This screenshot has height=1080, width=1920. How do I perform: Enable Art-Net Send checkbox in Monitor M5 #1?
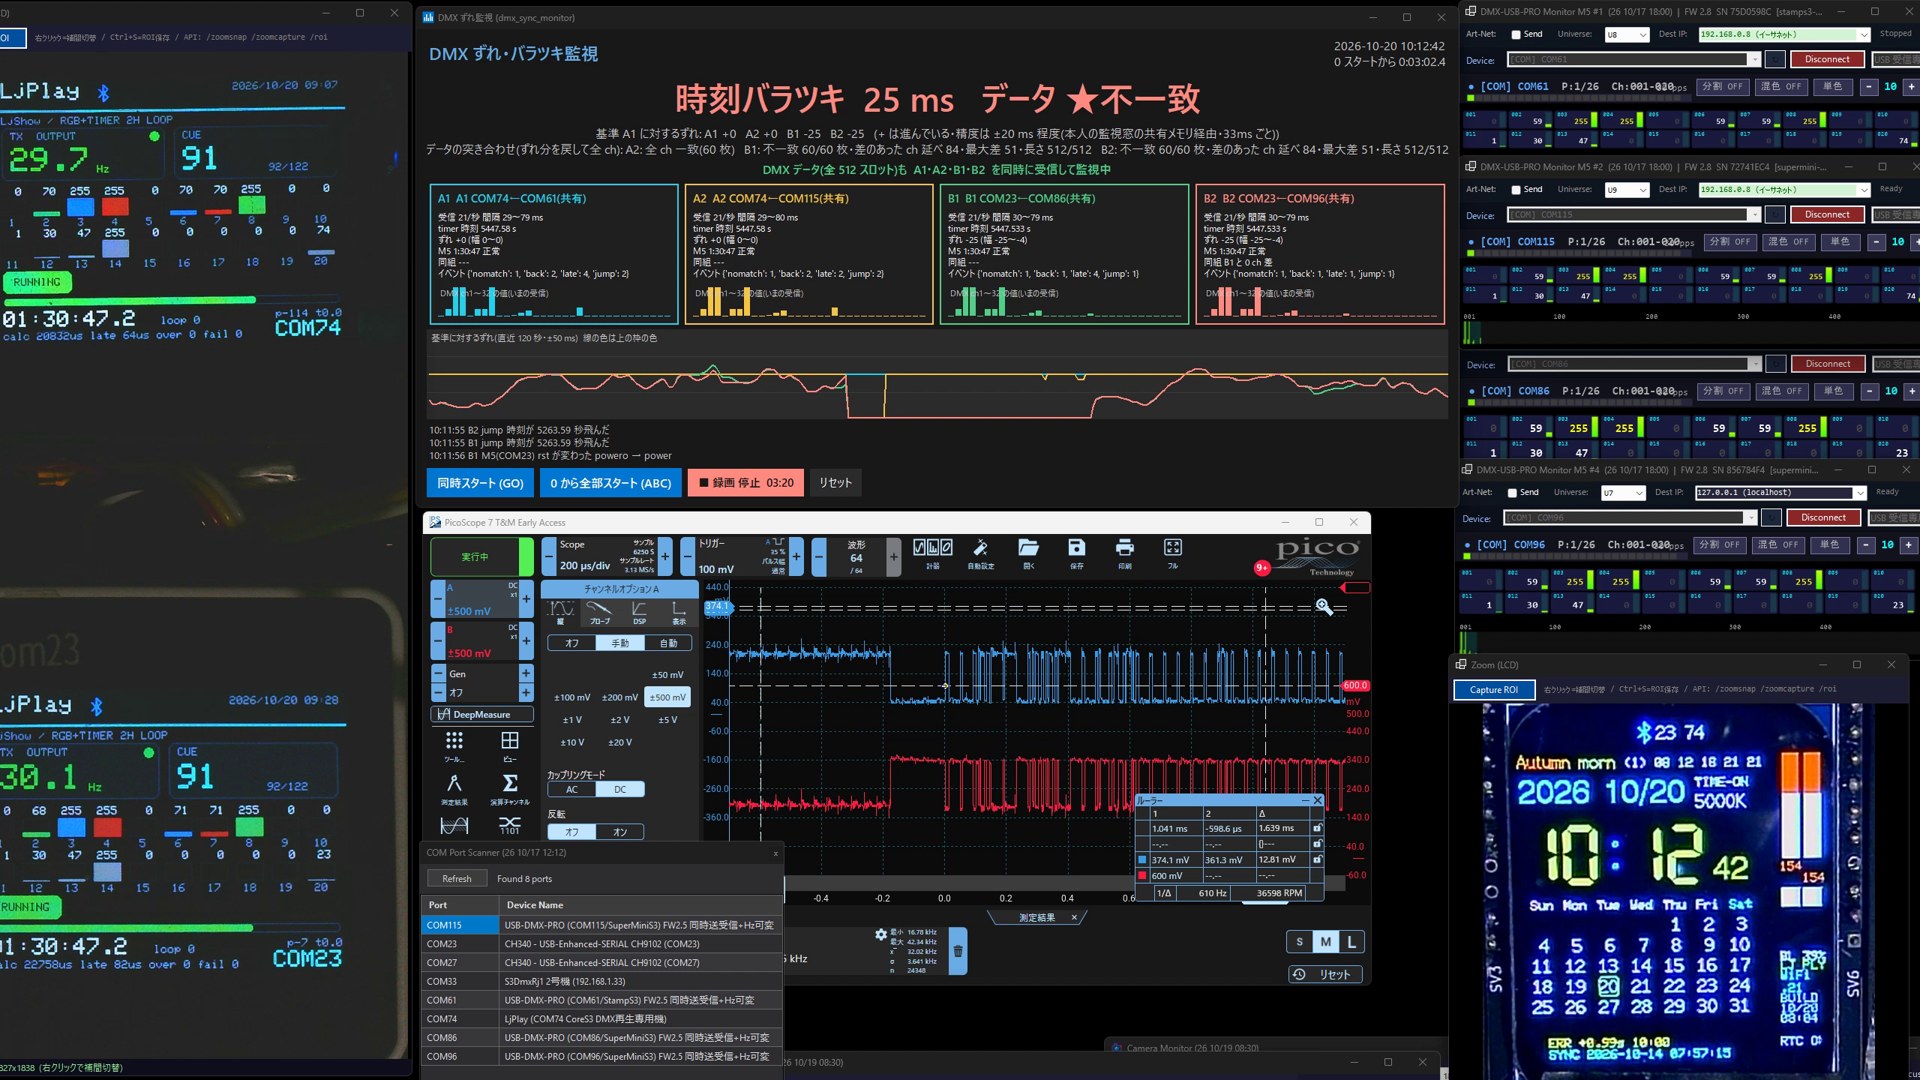point(1516,35)
